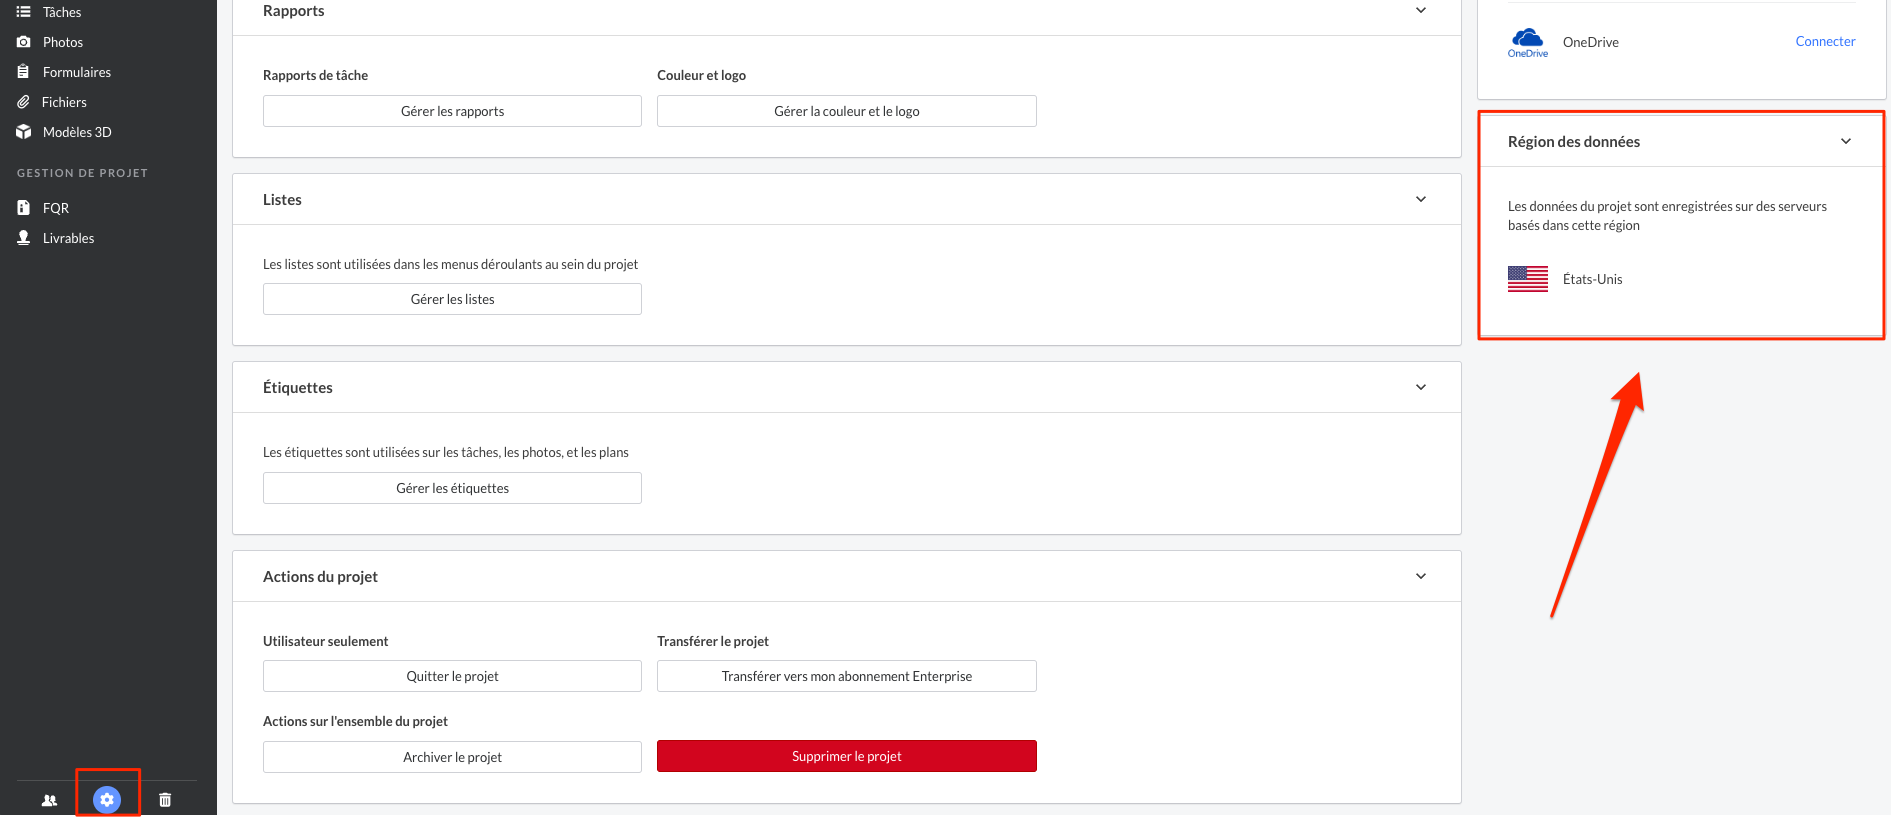
Task: Click the data region description text
Action: [x=1667, y=216]
